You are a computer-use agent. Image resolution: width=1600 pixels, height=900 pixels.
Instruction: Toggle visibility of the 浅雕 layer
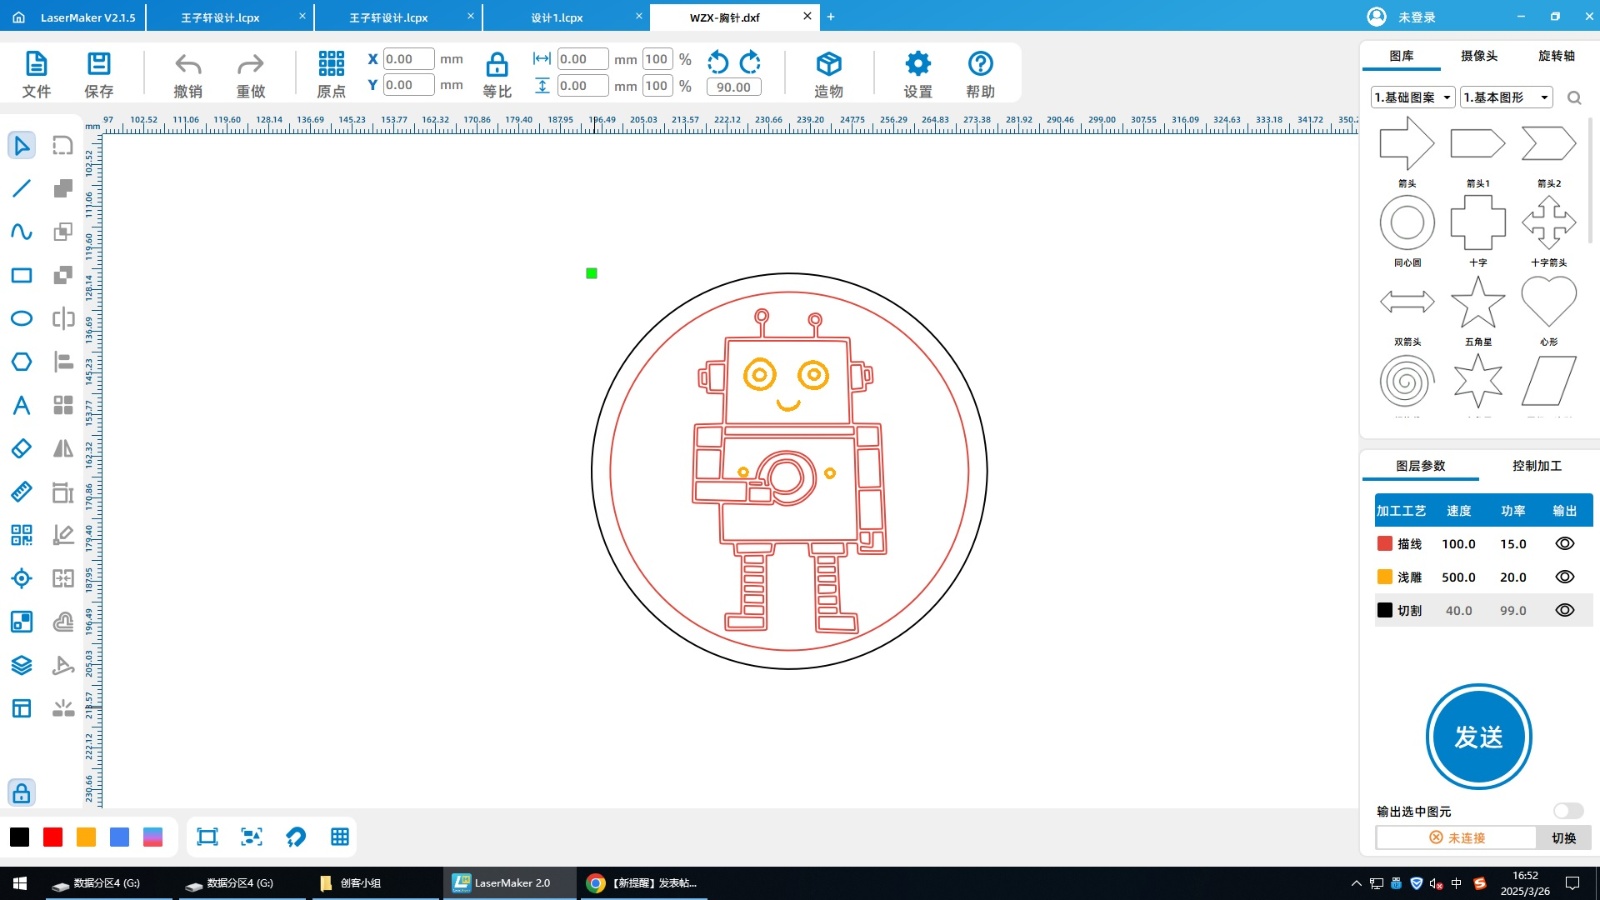coord(1564,577)
